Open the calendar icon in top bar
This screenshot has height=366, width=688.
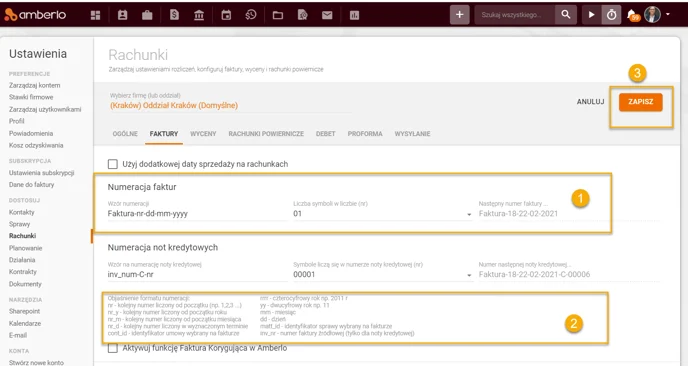point(226,15)
